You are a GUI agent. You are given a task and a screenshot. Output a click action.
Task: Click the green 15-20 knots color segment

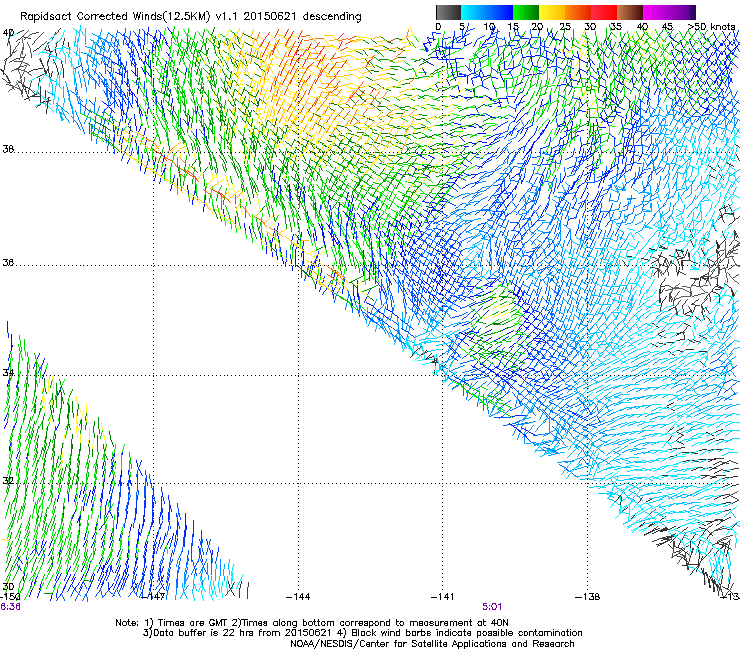click(x=526, y=12)
